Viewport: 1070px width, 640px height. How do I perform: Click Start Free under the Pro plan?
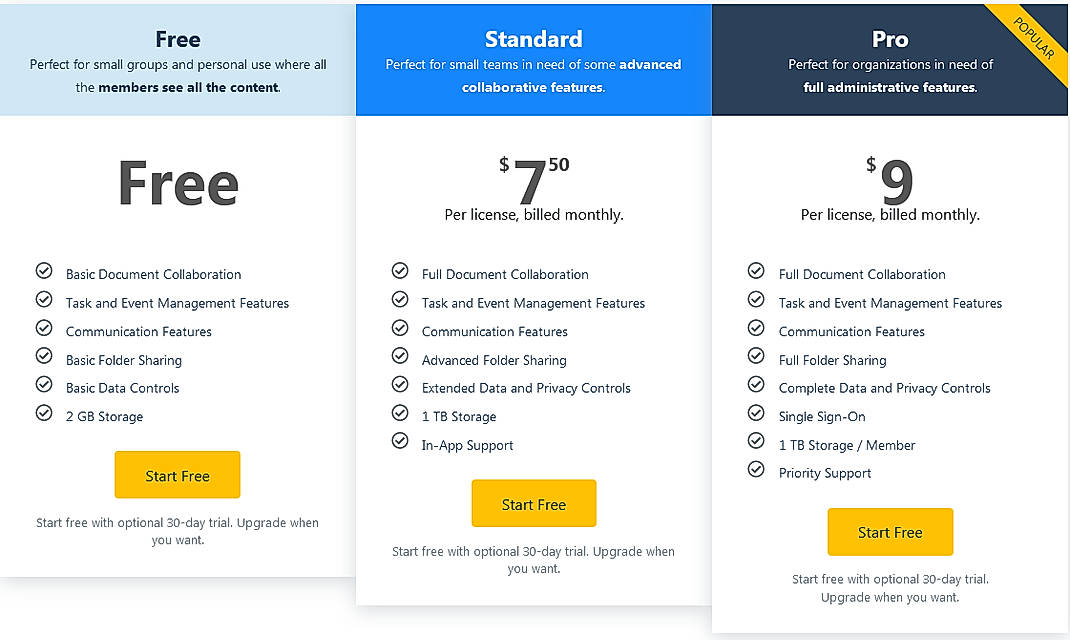tap(890, 532)
